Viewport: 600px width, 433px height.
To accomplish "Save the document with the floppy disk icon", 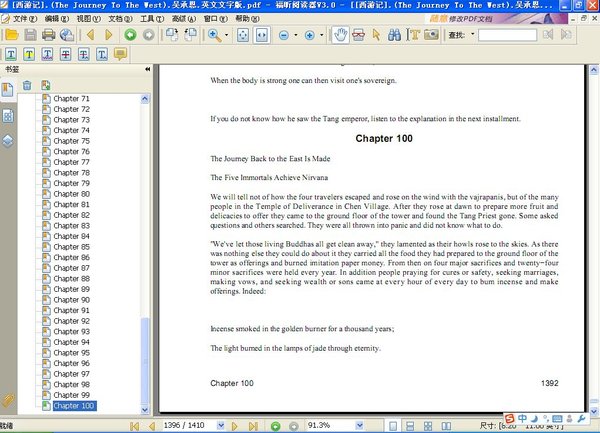I will tap(30, 35).
